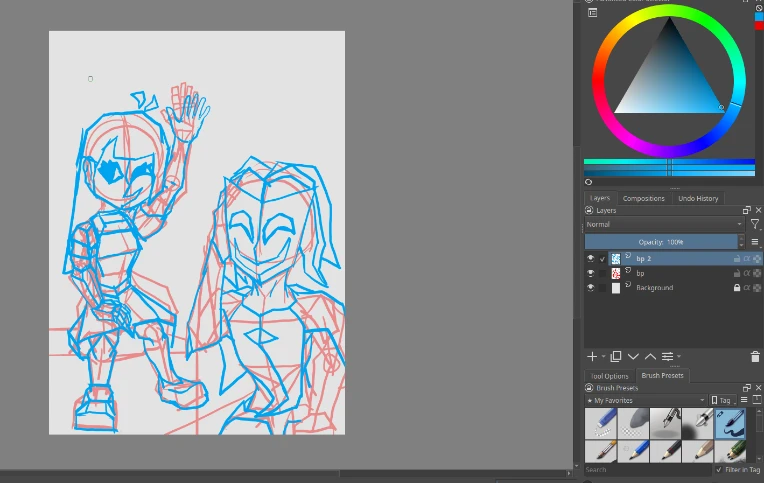Screen dimensions: 764x483
Task: Duplicate the current layer
Action: pyautogui.click(x=616, y=357)
